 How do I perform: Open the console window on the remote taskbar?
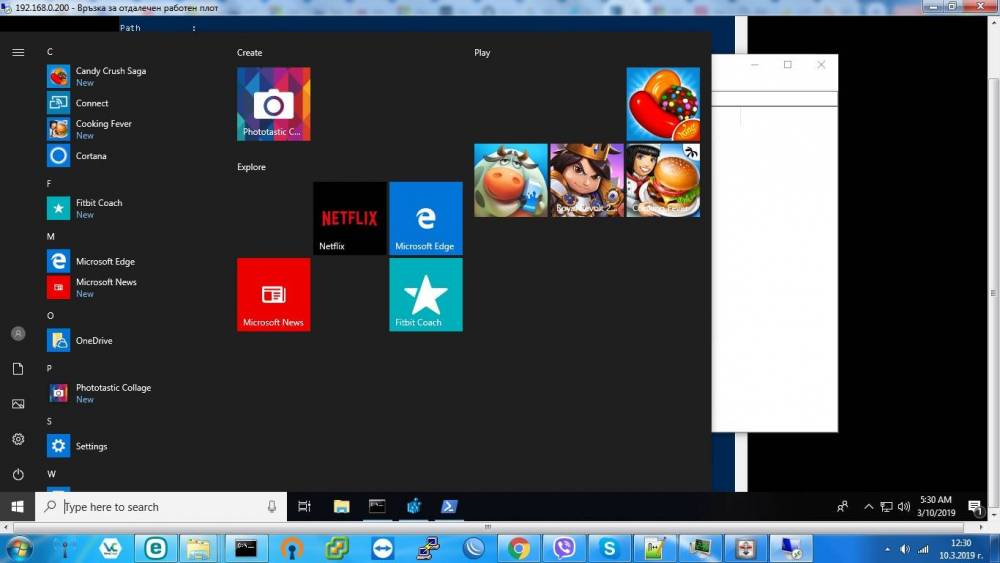[x=377, y=507]
